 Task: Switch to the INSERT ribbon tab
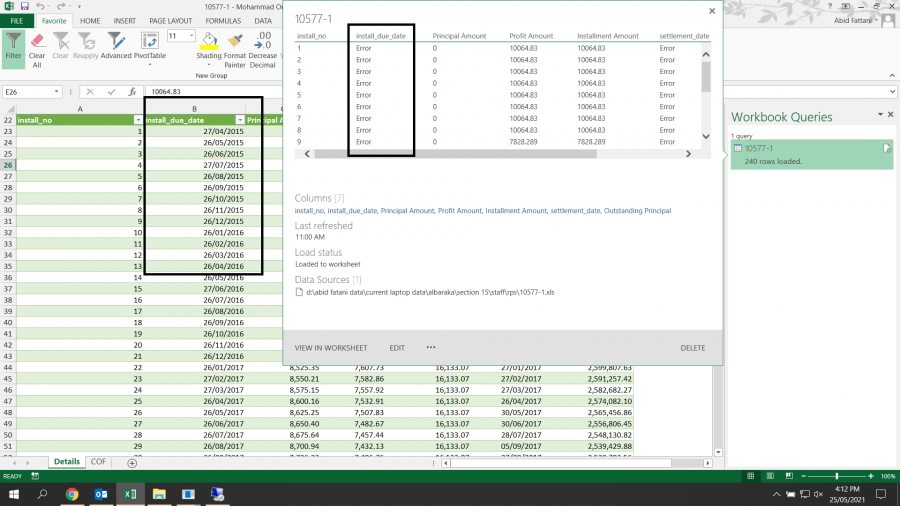point(125,21)
